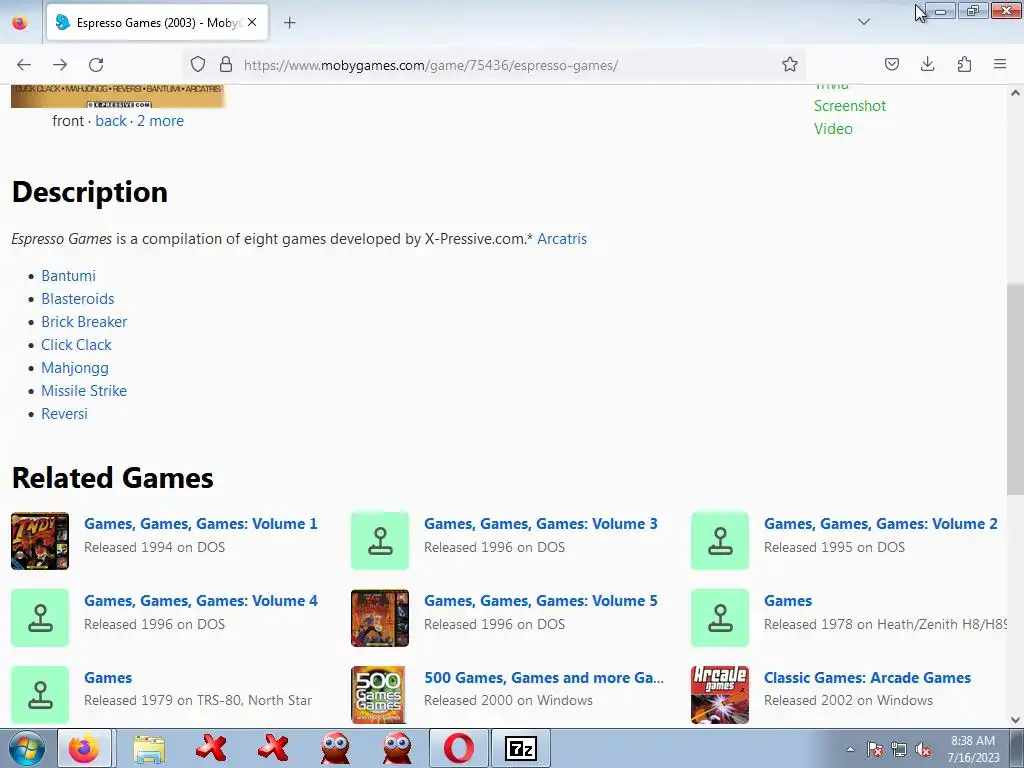Select the Espresso Games (2003) tab
Image resolution: width=1024 pixels, height=768 pixels.
pyautogui.click(x=157, y=22)
